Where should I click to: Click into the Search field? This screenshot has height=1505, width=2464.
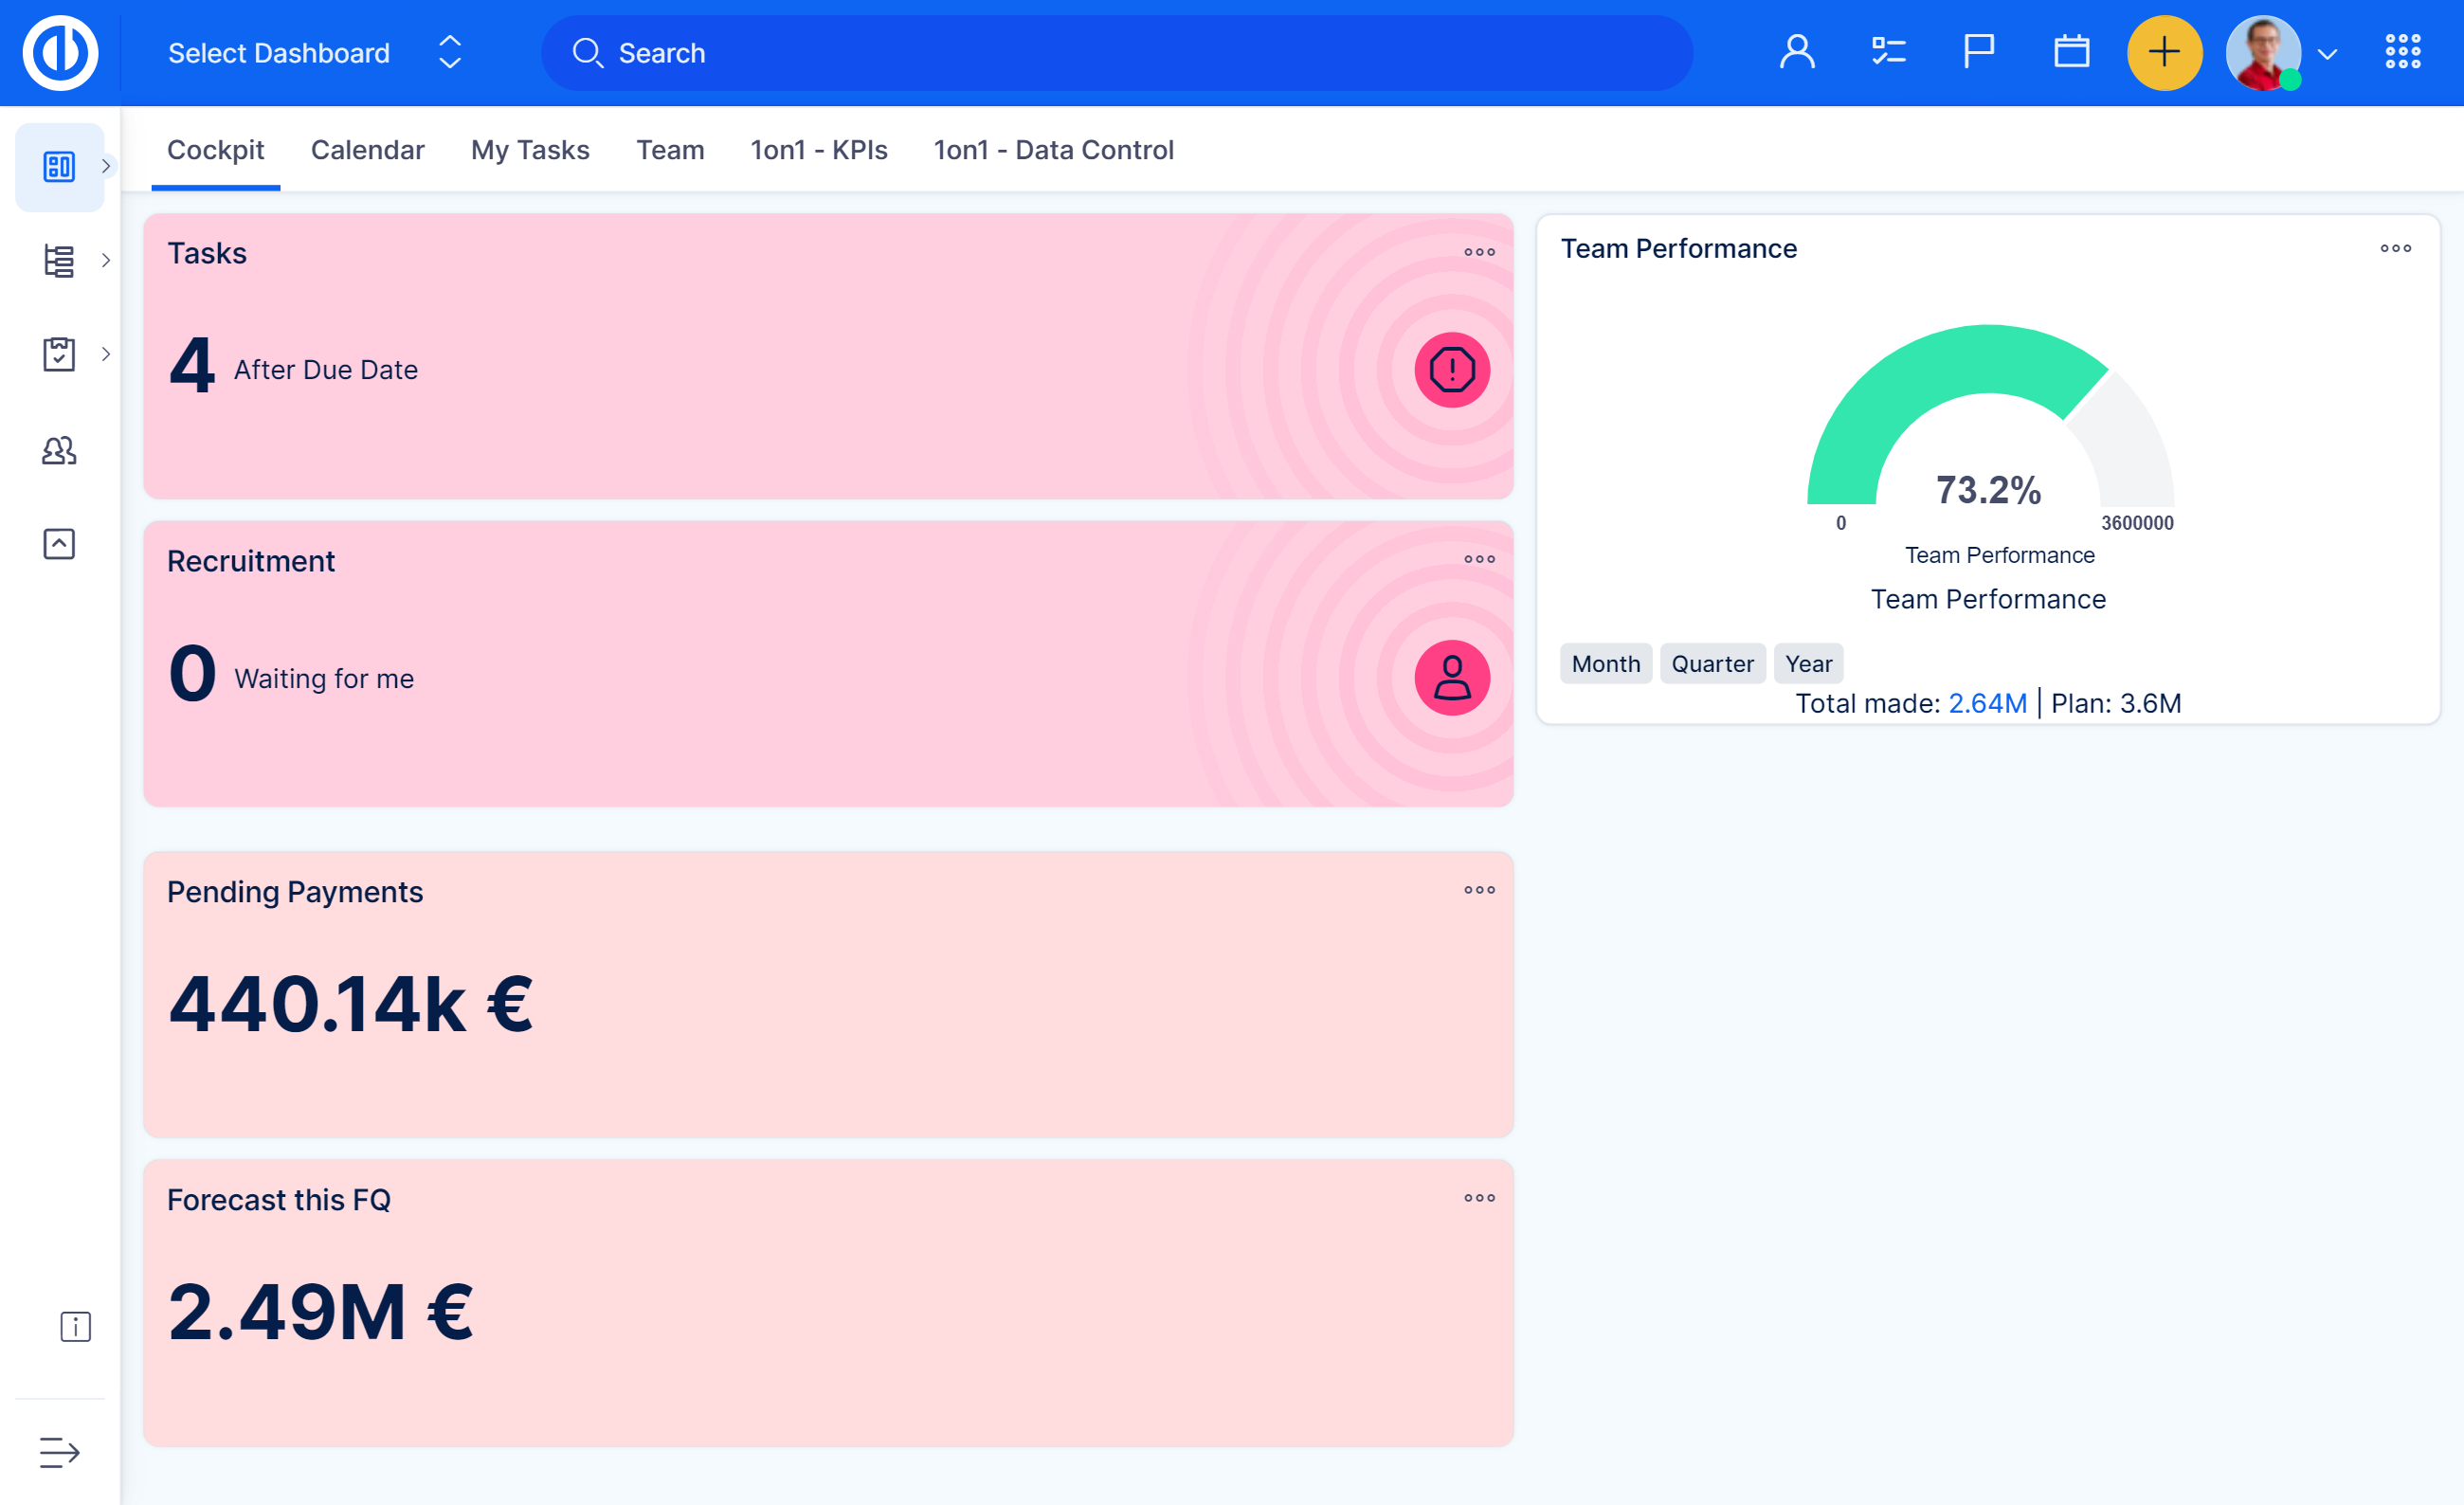[1115, 53]
